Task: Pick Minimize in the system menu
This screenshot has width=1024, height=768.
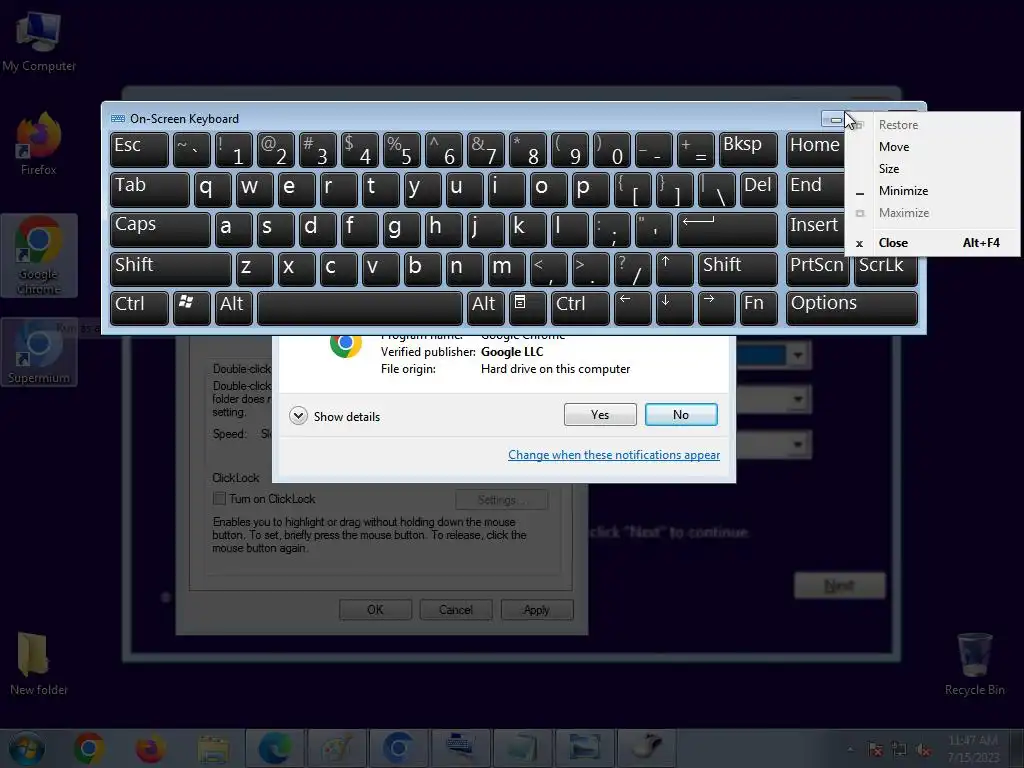Action: pos(931,191)
